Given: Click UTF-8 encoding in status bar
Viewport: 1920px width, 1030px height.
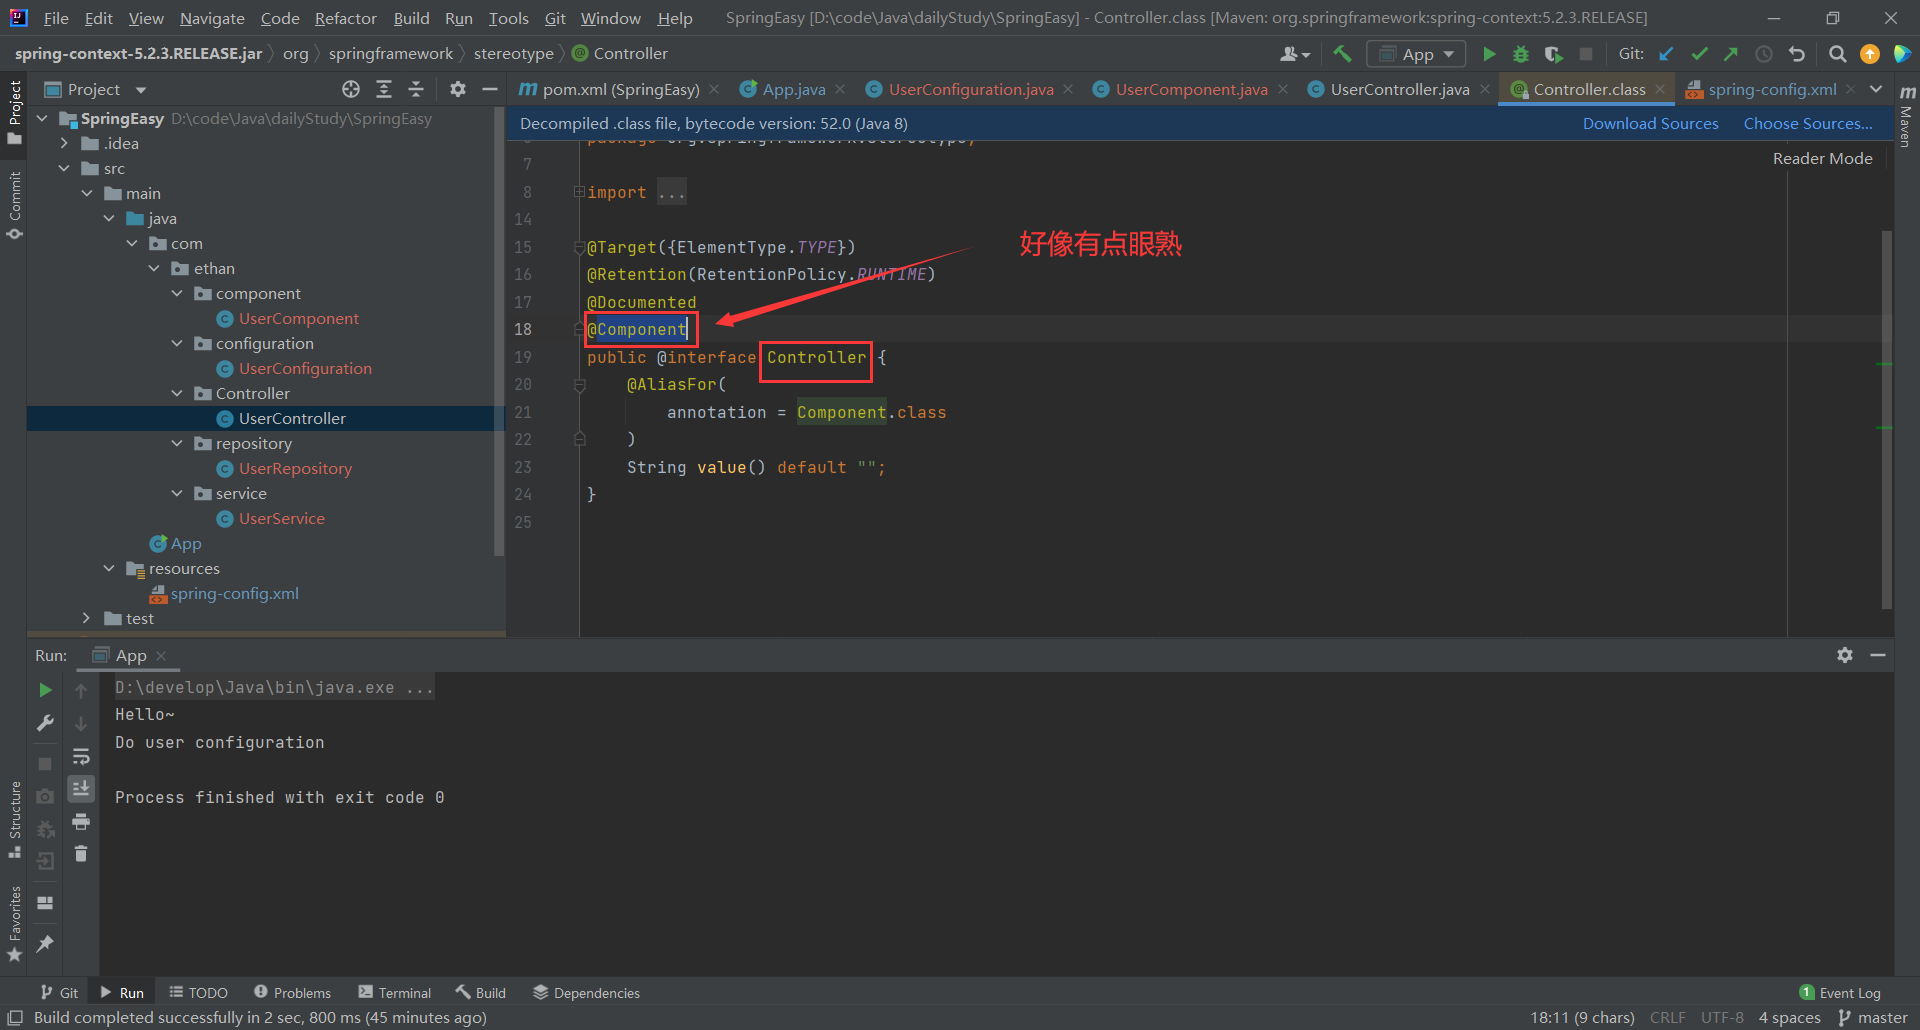Looking at the screenshot, I should pyautogui.click(x=1722, y=1017).
